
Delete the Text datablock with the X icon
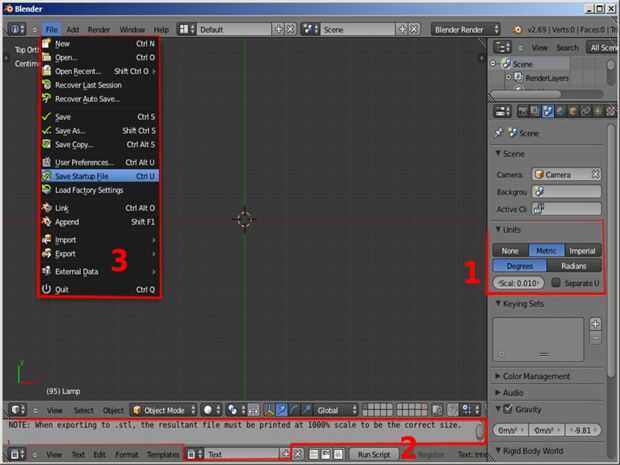(x=298, y=454)
